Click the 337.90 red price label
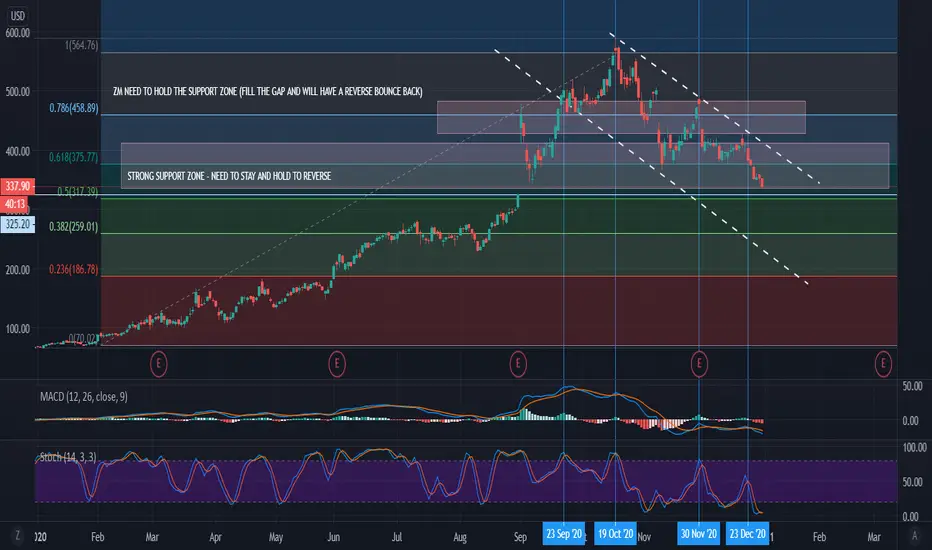The image size is (932, 550). coord(17,186)
